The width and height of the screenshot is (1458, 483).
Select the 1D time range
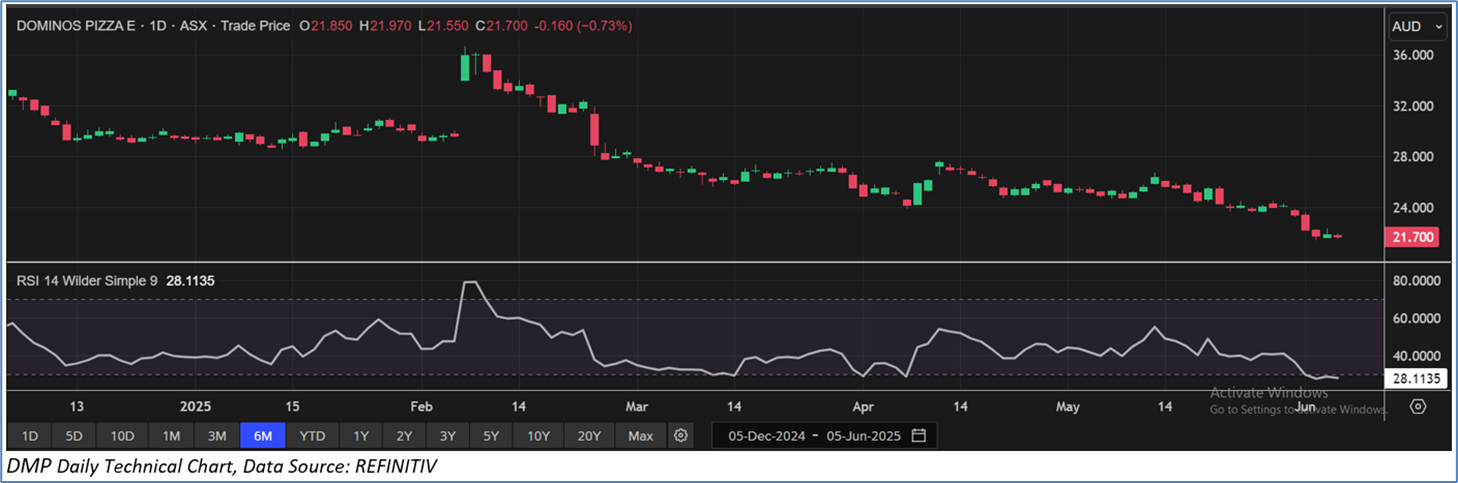coord(30,436)
